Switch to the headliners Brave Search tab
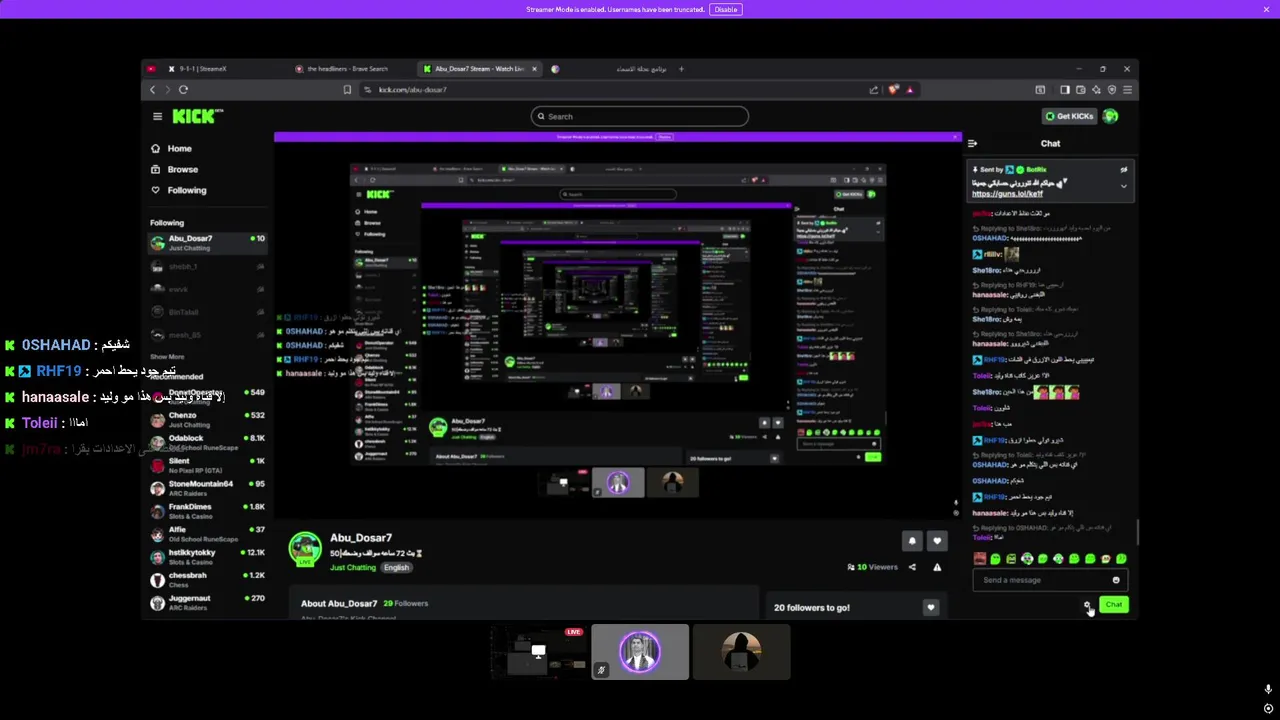1280x720 pixels. coord(347,69)
